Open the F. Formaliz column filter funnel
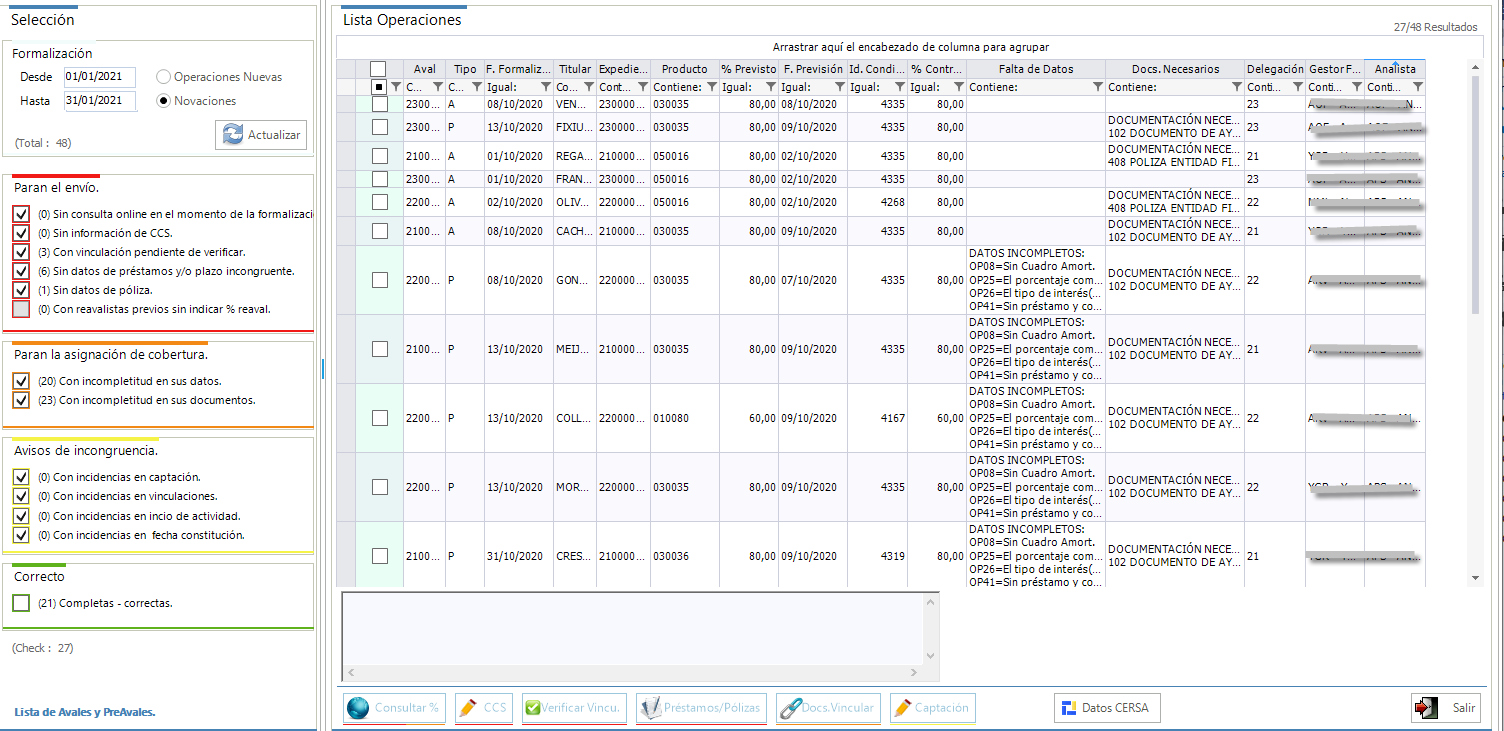This screenshot has height=731, width=1504. coord(545,87)
